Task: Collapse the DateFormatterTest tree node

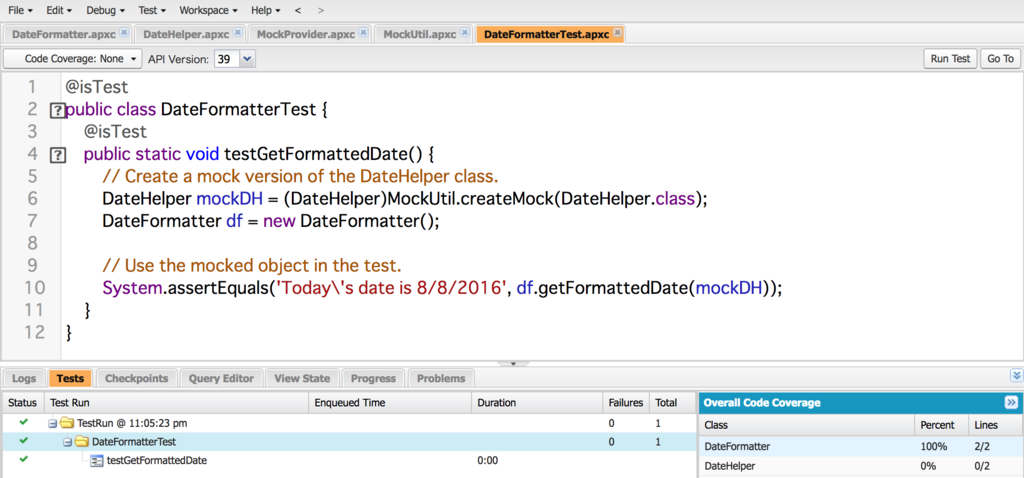Action: point(67,442)
